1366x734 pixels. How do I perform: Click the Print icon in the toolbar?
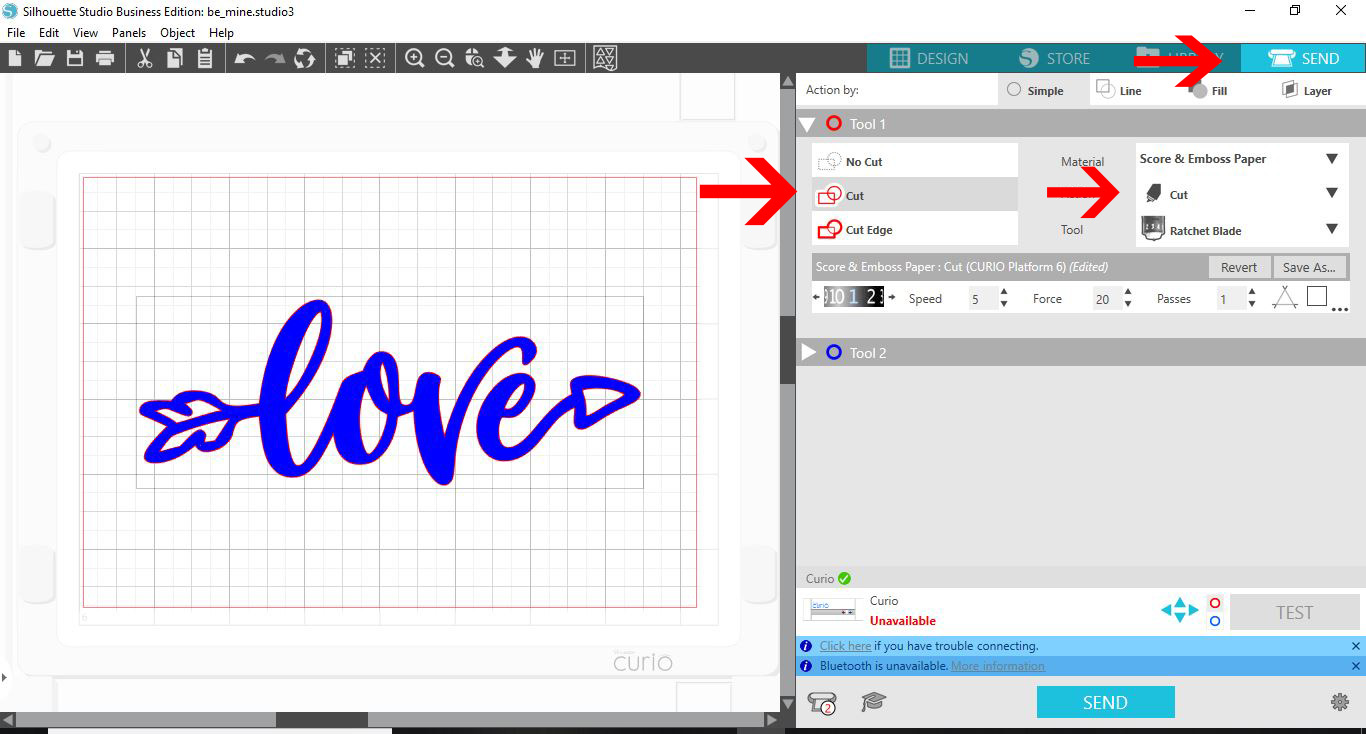[x=105, y=58]
